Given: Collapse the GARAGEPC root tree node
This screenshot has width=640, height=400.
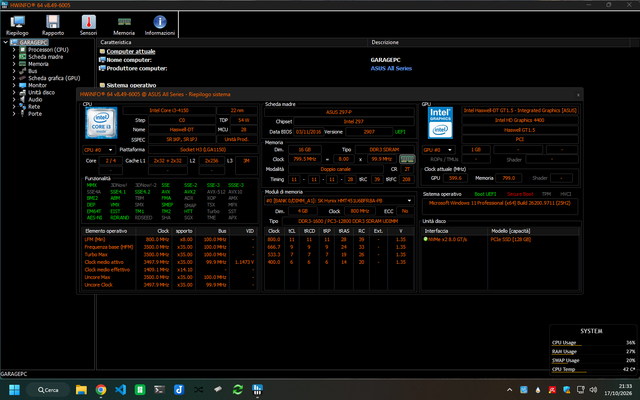Looking at the screenshot, I should [6, 42].
